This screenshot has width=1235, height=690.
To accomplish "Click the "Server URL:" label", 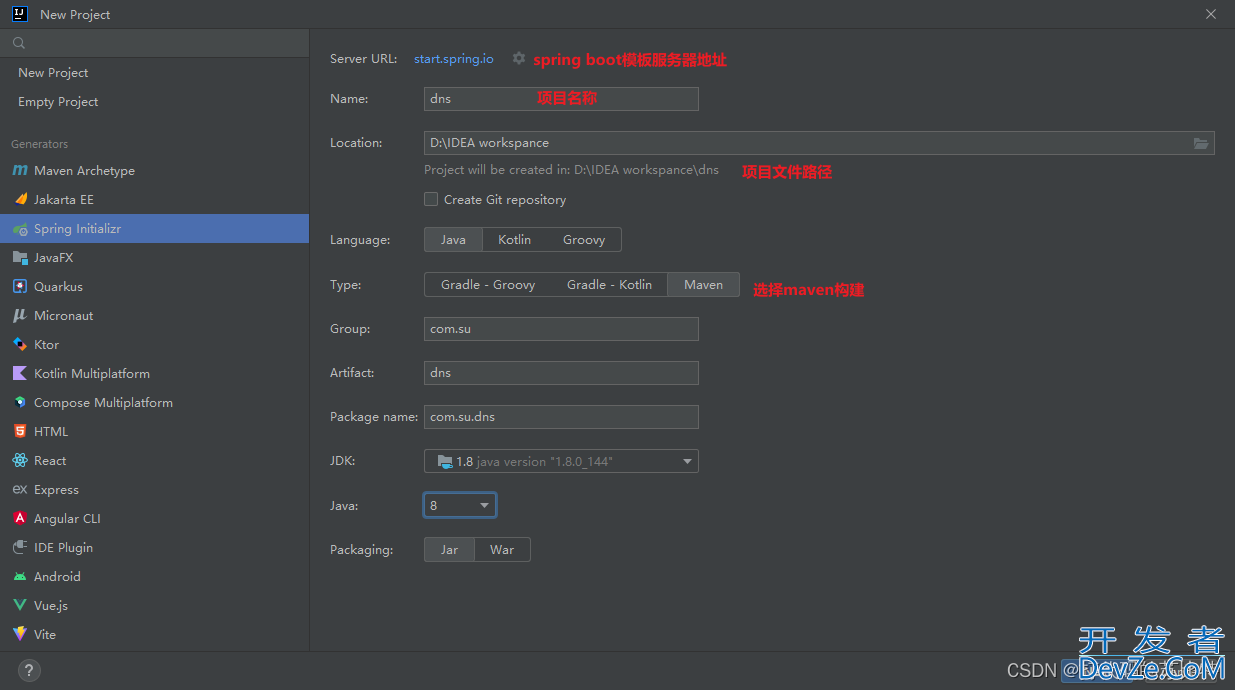I will [363, 59].
